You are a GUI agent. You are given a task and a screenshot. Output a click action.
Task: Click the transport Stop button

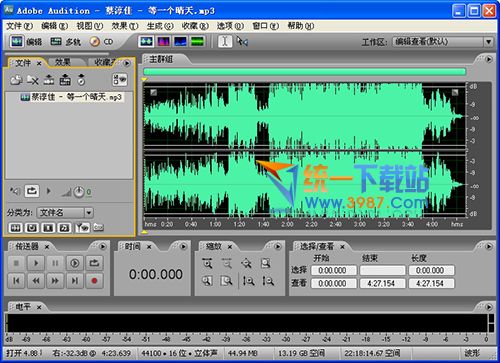[x=16, y=263]
